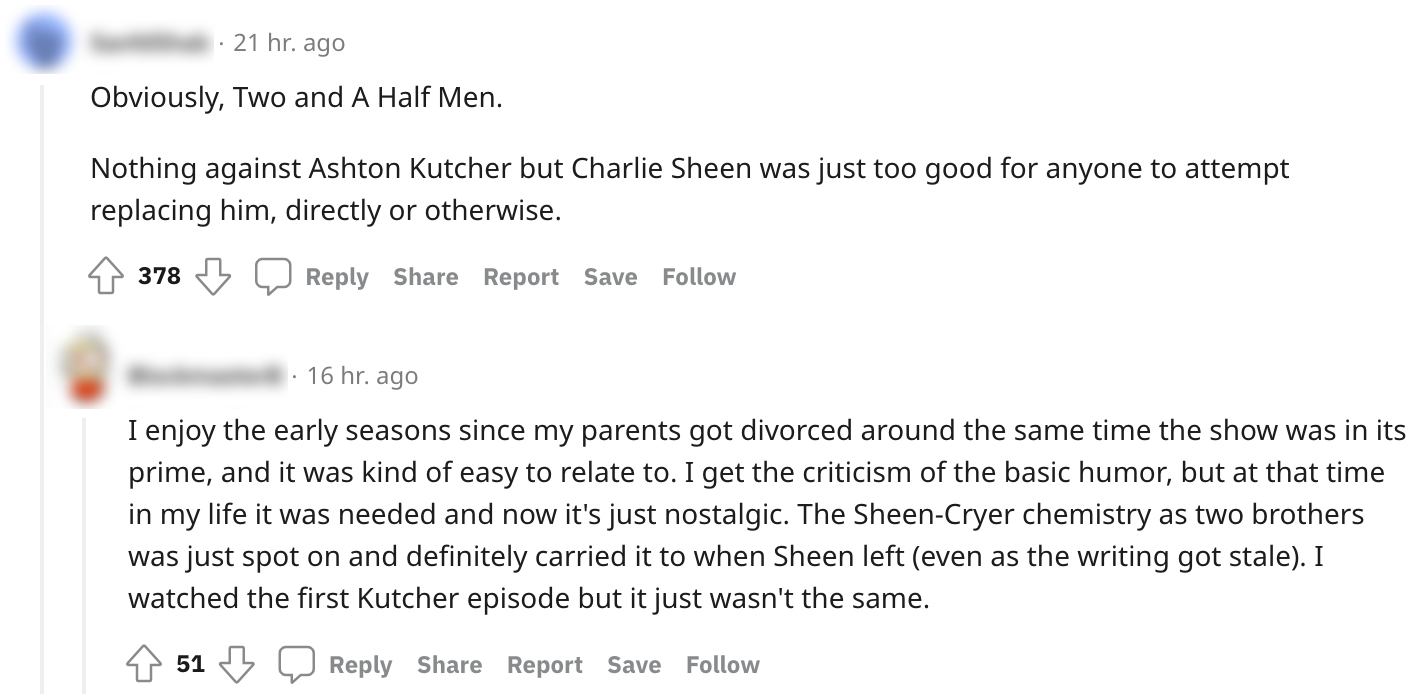This screenshot has width=1428, height=694.
Task: Downvote the reply about early seasons
Action: tap(236, 665)
